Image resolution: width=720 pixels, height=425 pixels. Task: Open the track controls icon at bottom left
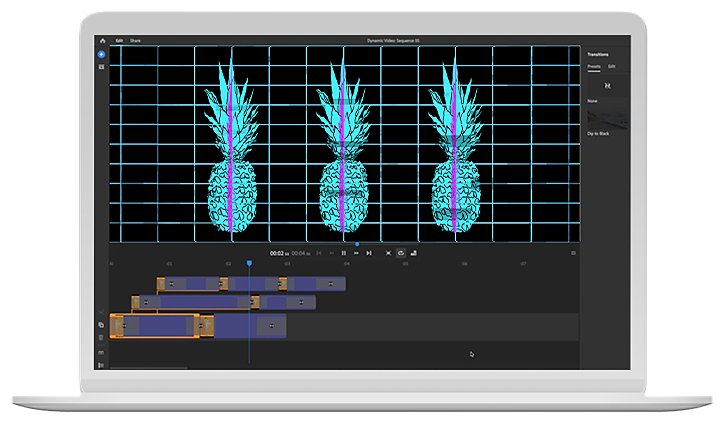(101, 365)
